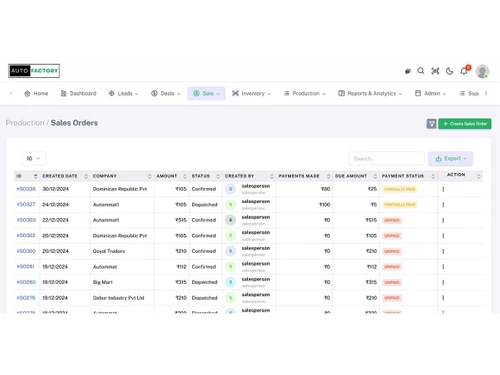Image resolution: width=500 pixels, height=375 pixels.
Task: Open the Export dropdown
Action: (450, 159)
